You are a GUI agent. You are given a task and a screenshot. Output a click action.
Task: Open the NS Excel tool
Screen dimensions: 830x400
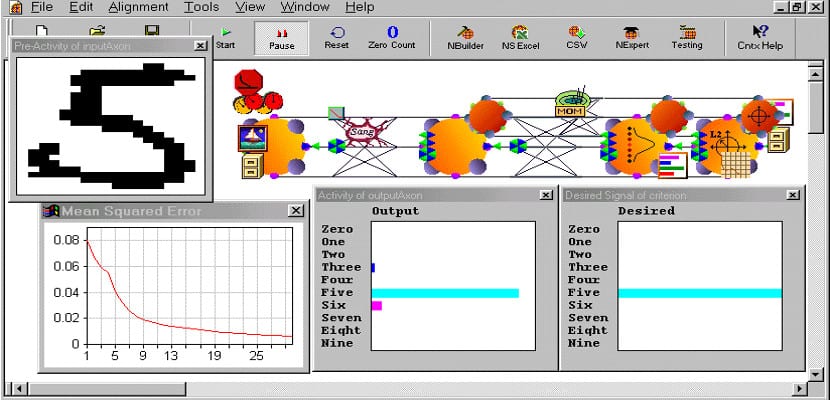click(520, 39)
